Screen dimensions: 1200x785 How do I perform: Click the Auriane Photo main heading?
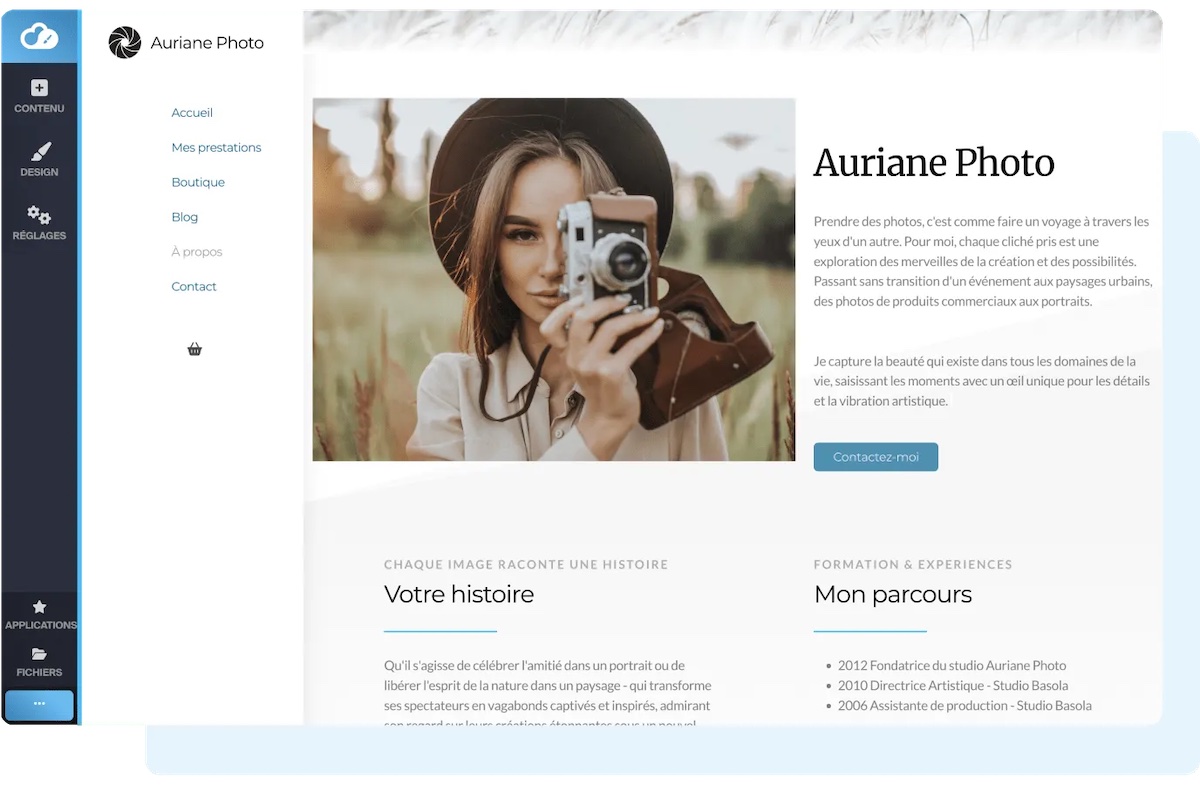[x=934, y=163]
